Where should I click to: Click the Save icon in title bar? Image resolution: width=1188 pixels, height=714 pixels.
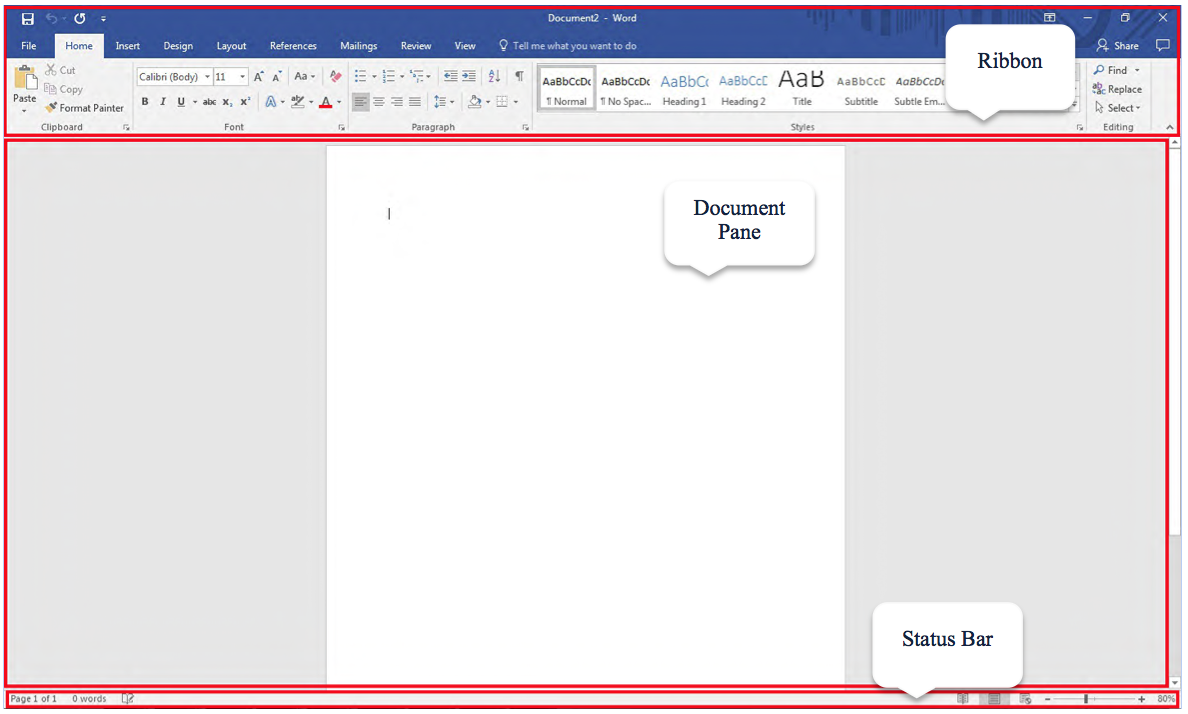[28, 19]
